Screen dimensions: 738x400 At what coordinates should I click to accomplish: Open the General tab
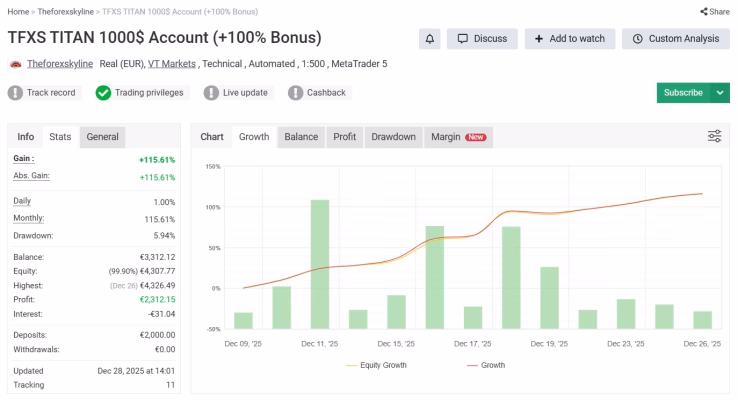102,137
